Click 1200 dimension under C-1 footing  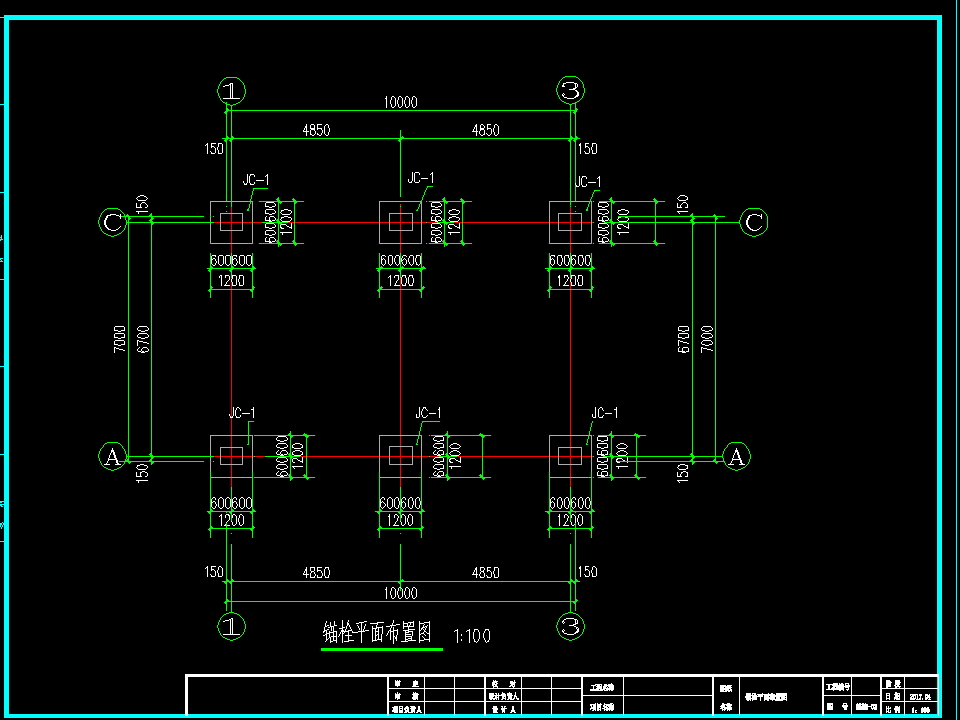[231, 281]
